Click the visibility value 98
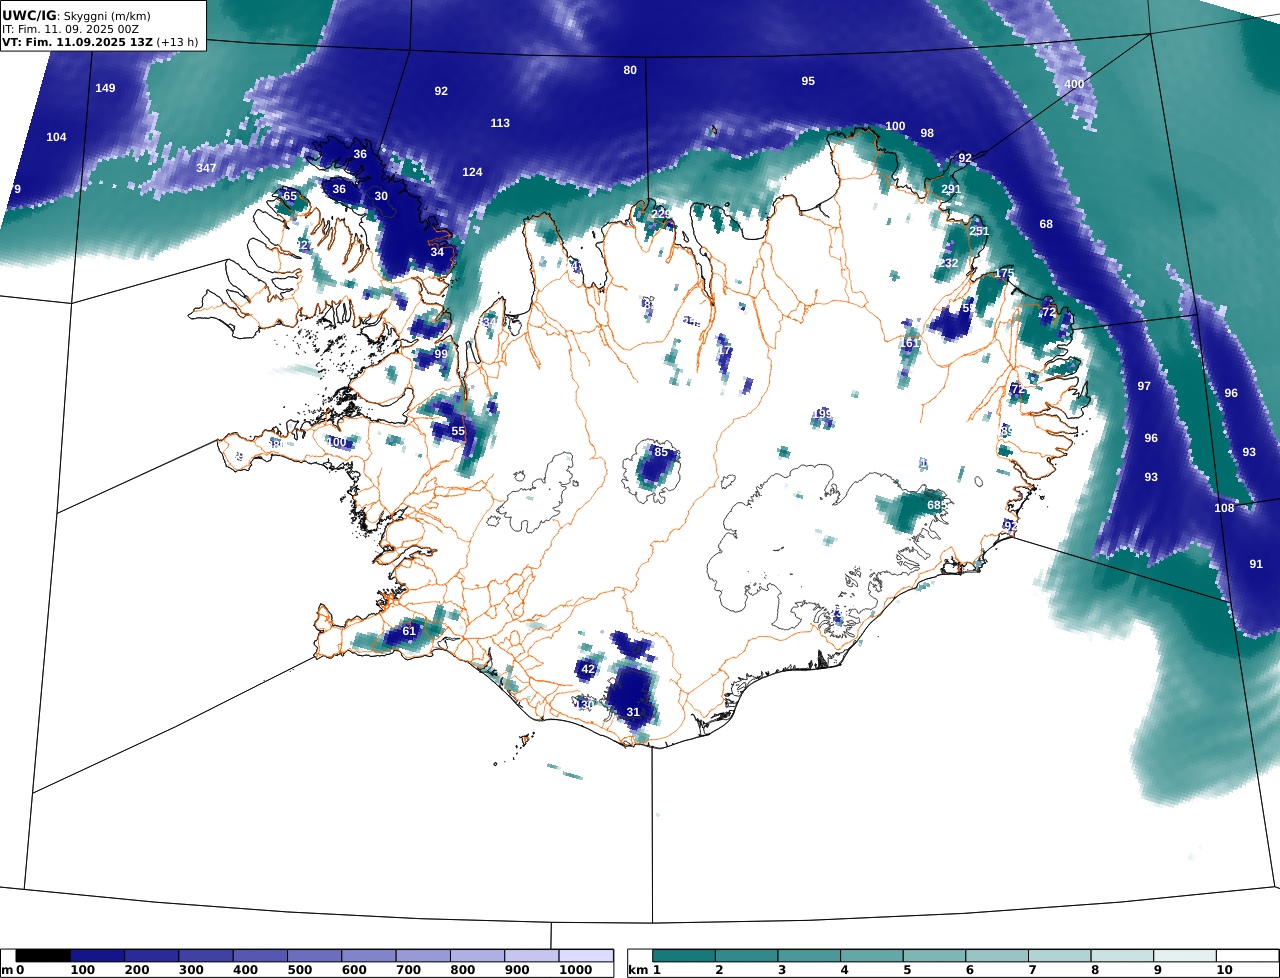1280x978 pixels. [x=927, y=133]
